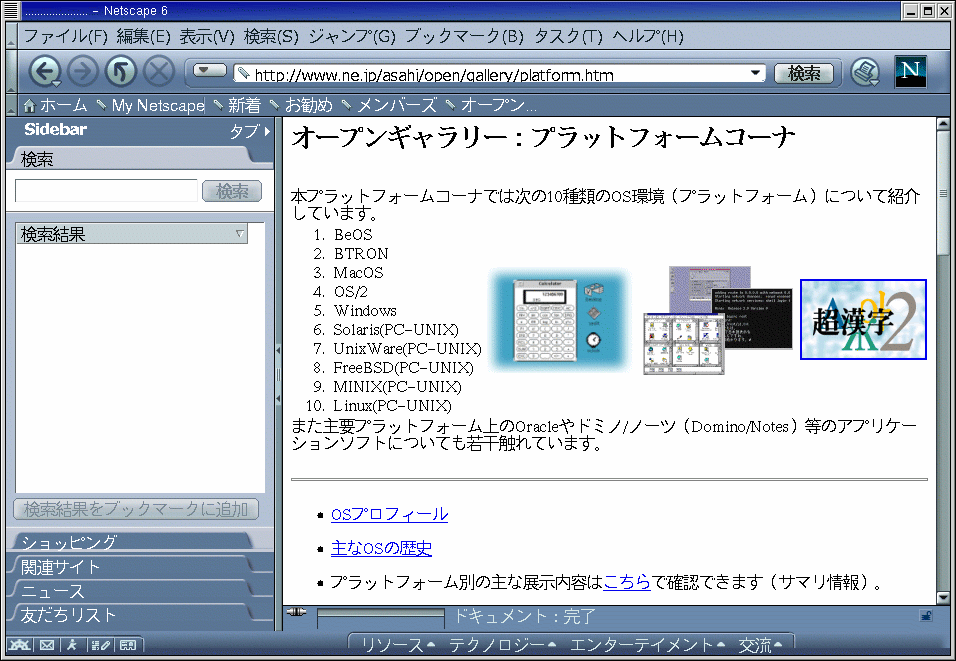Reload the page with the curved-arrow button
The height and width of the screenshot is (661, 956).
[x=121, y=72]
